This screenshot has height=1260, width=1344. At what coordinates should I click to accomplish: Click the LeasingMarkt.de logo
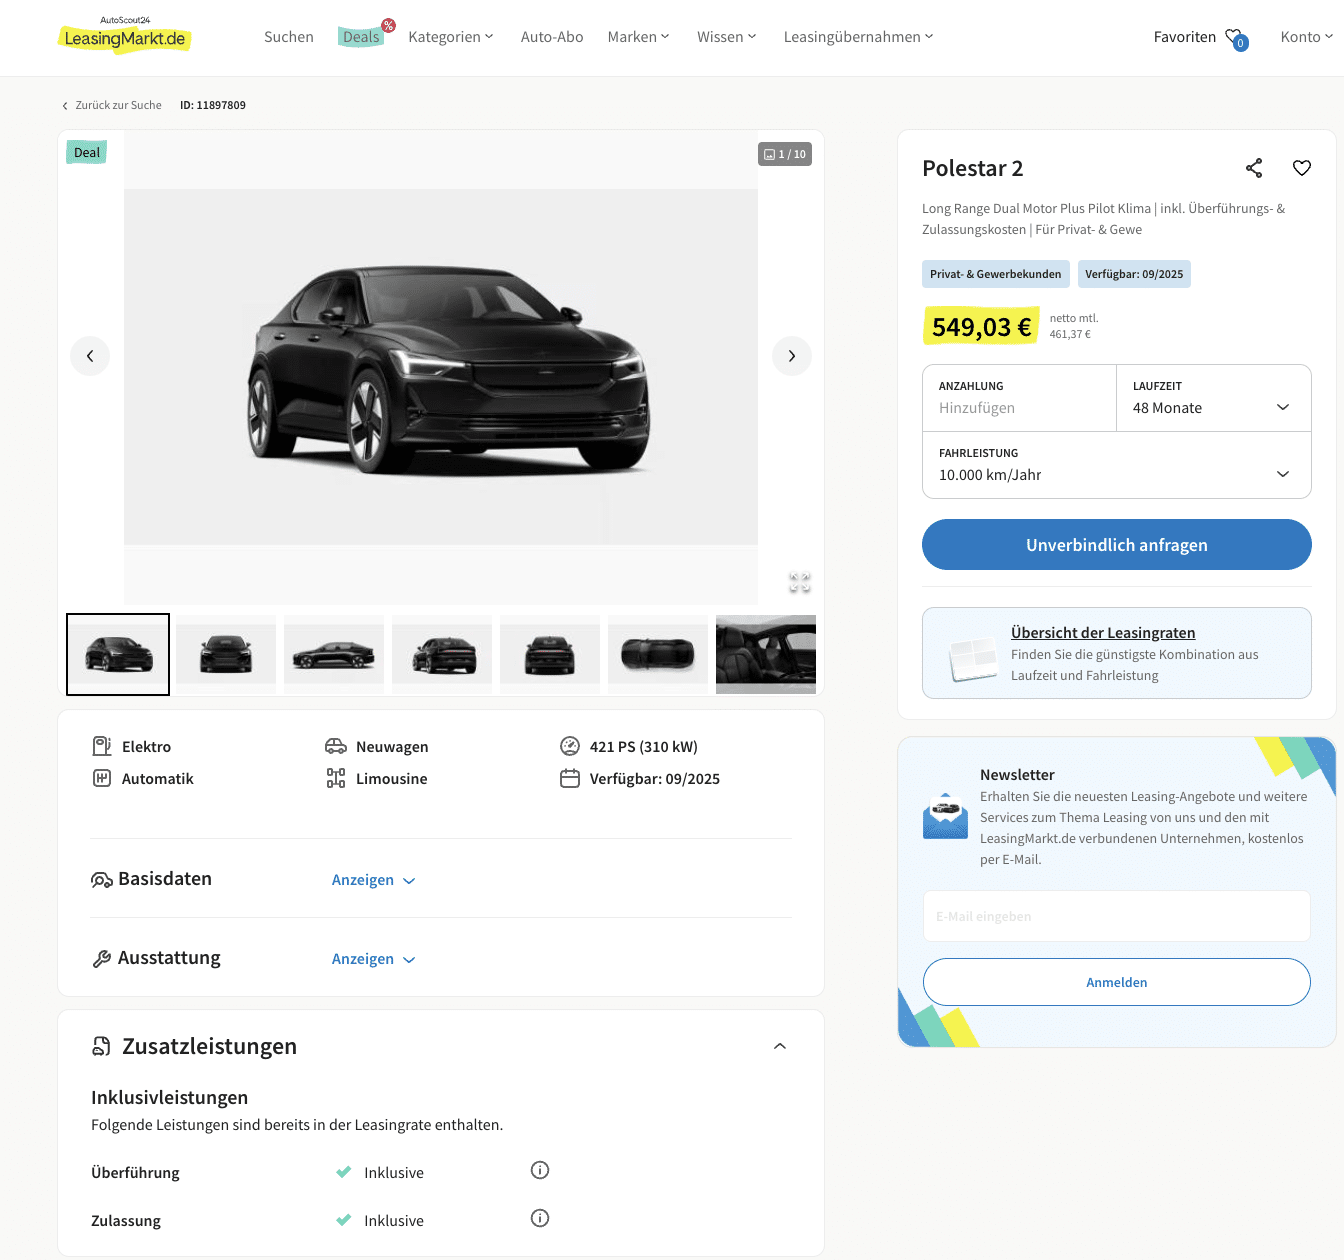coord(124,34)
